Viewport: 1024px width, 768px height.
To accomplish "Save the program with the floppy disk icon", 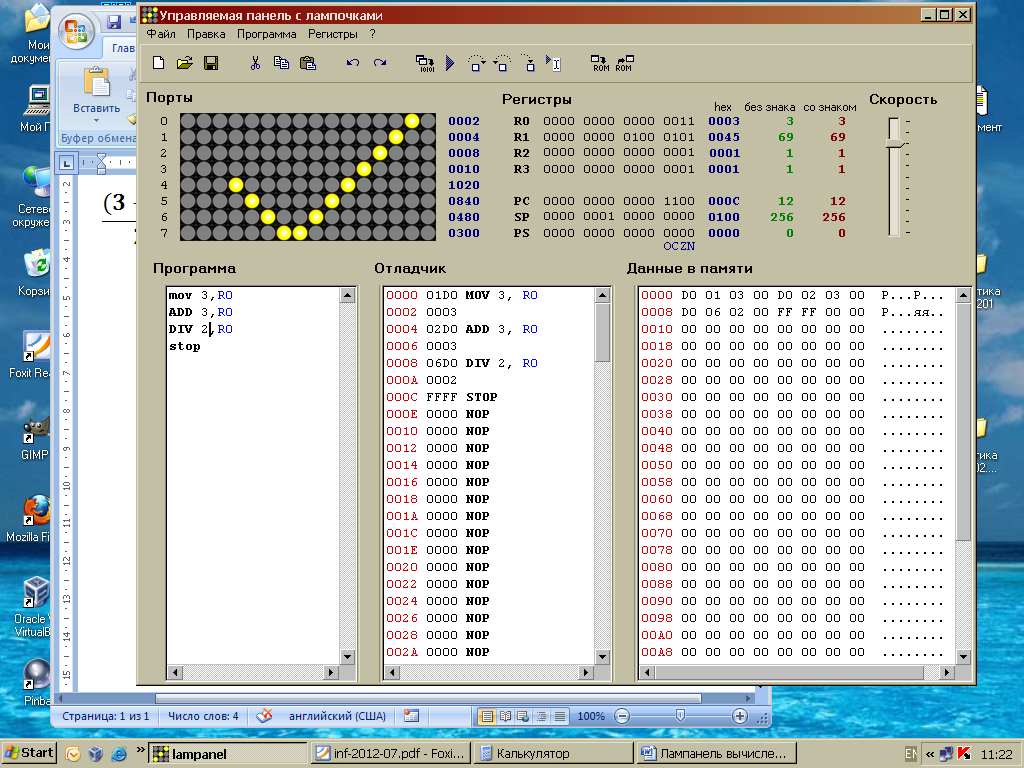I will [x=211, y=63].
